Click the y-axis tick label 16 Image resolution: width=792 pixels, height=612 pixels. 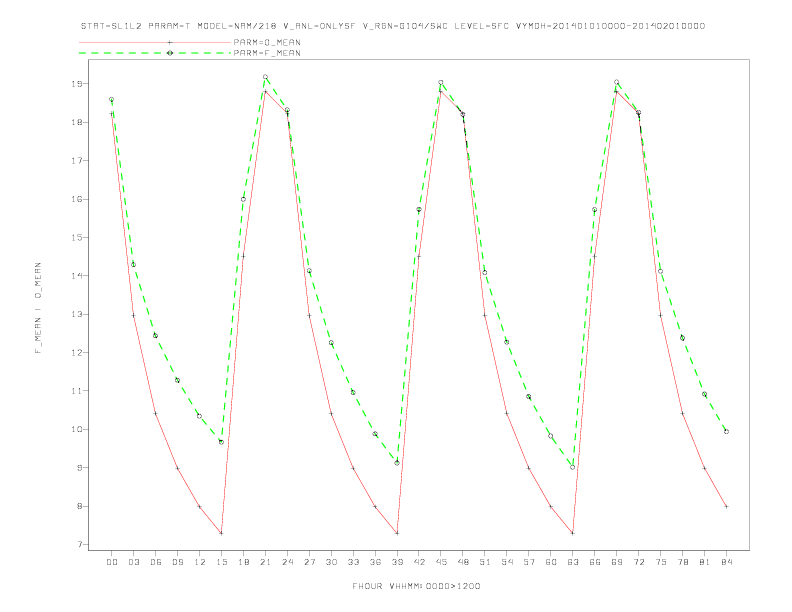[77, 199]
